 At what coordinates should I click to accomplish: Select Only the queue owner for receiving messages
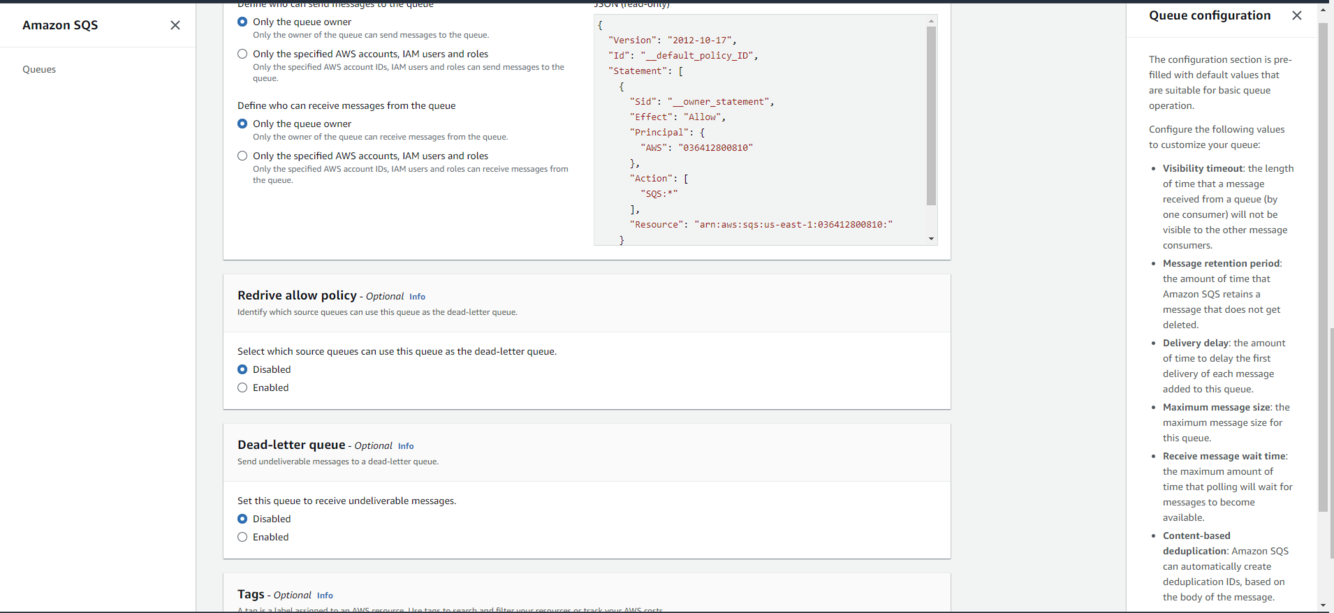coord(242,124)
